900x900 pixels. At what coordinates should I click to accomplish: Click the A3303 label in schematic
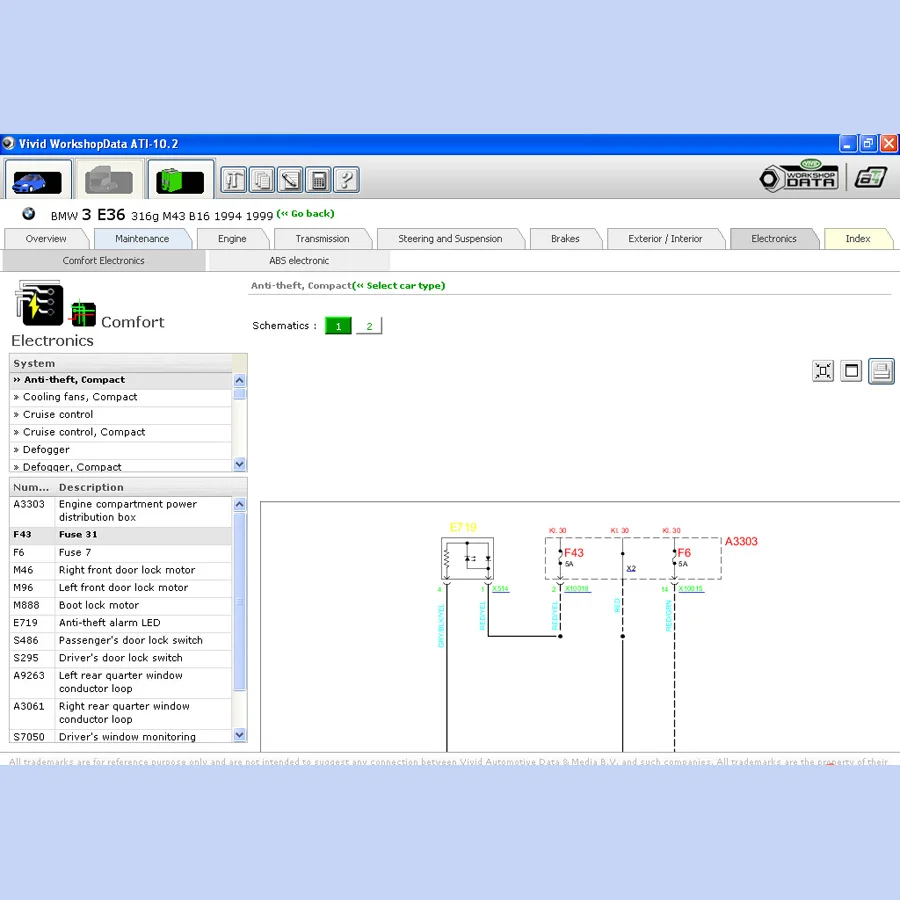[741, 541]
